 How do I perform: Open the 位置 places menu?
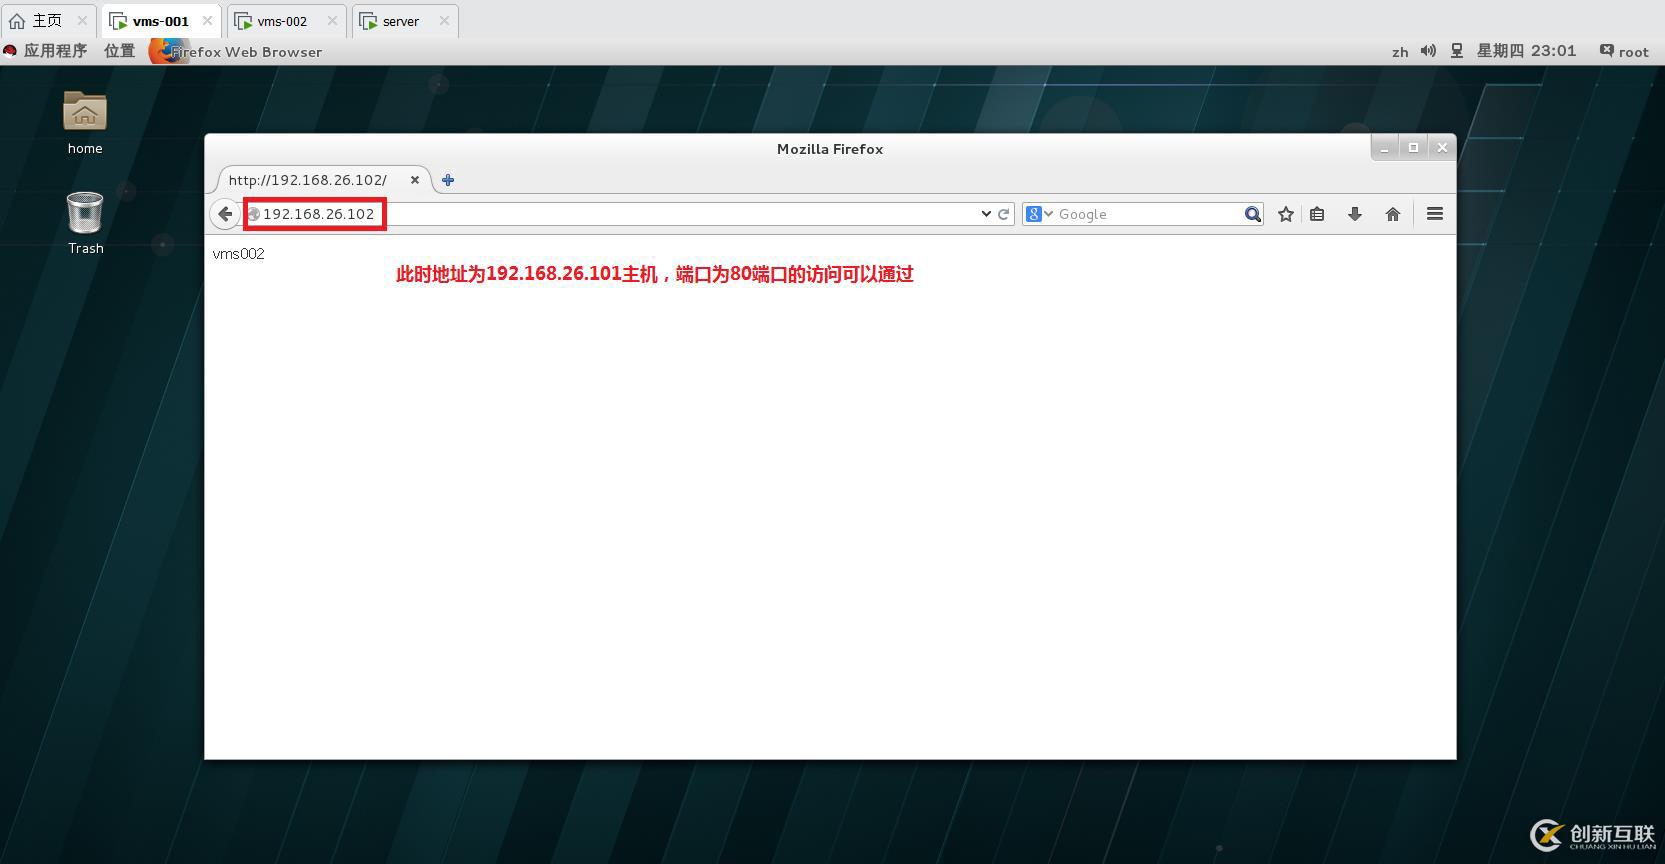pos(119,51)
